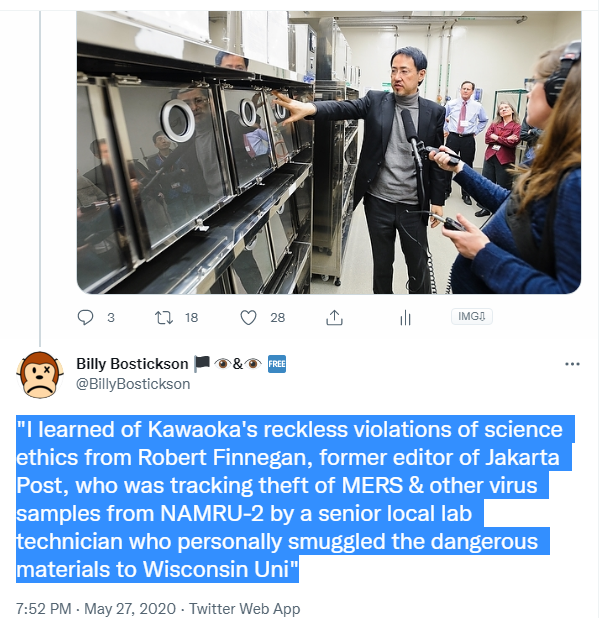The height and width of the screenshot is (618, 603).
Task: Open the three-dot more options menu
Action: (572, 364)
